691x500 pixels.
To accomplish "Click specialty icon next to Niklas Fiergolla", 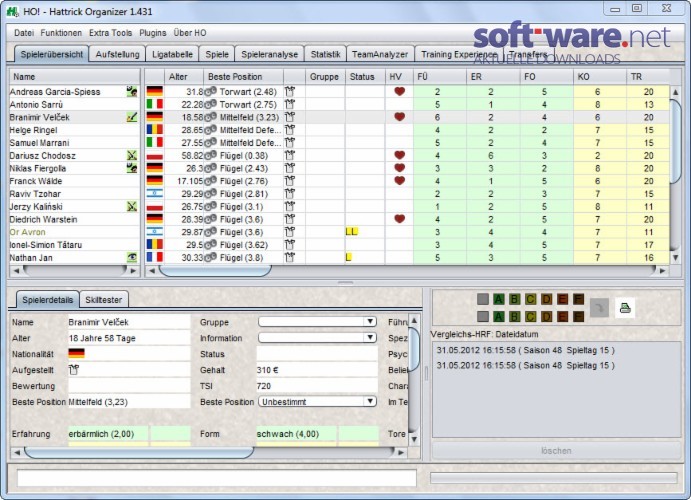I will 131,168.
